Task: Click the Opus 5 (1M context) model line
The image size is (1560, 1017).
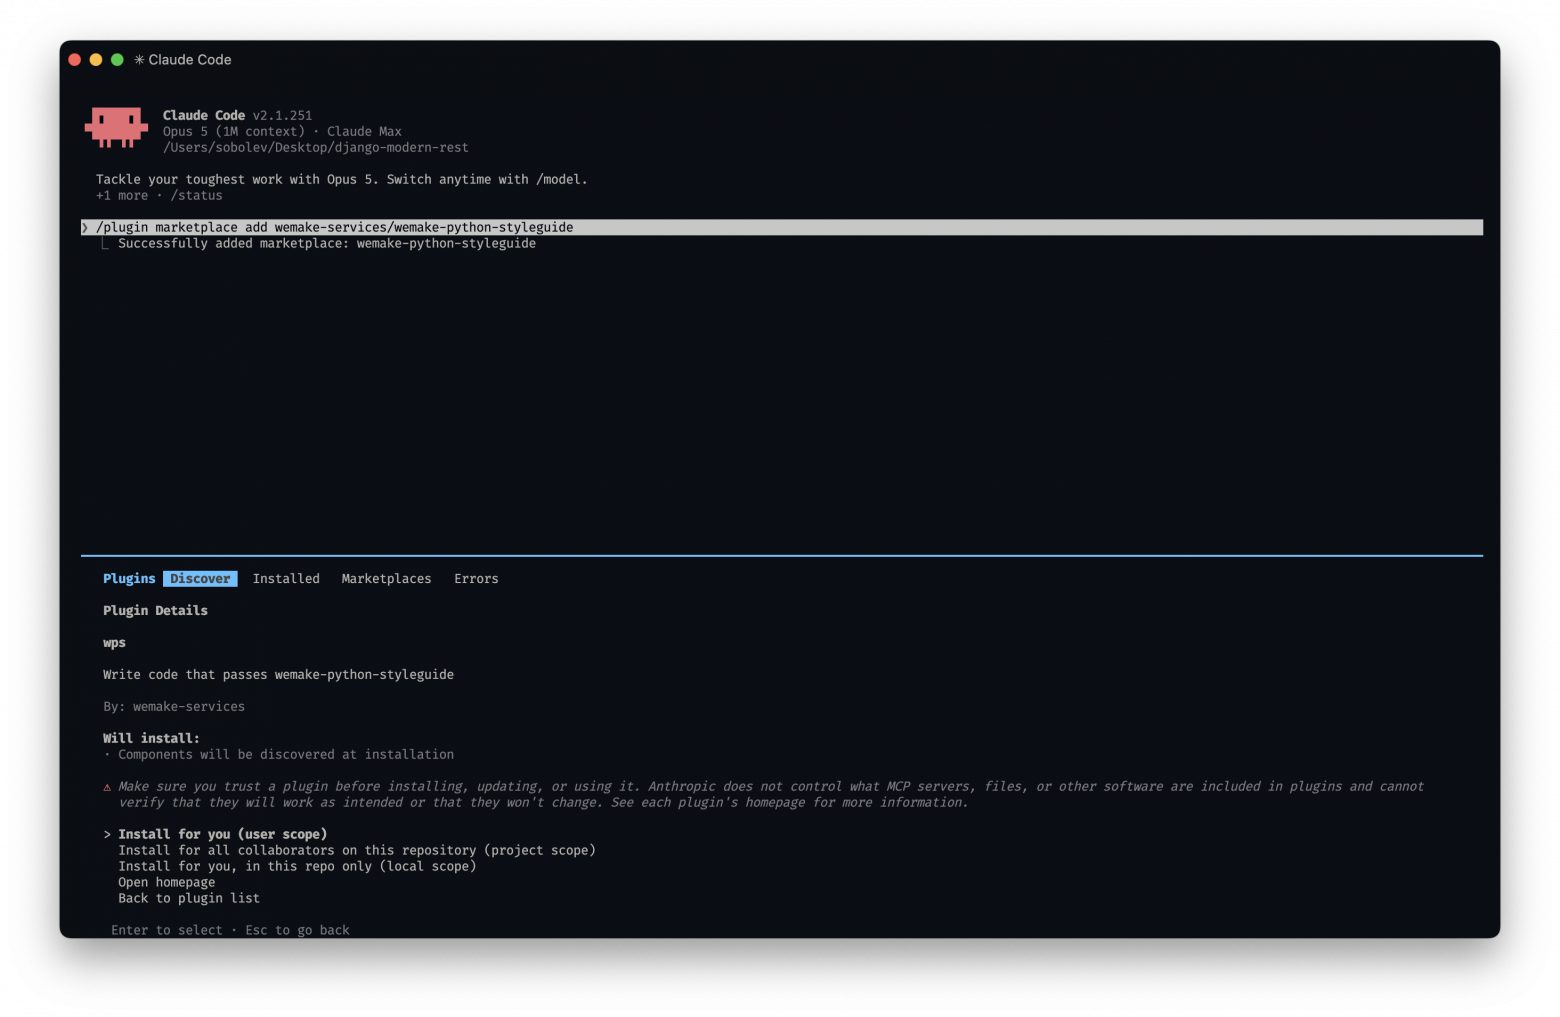Action: [x=282, y=131]
